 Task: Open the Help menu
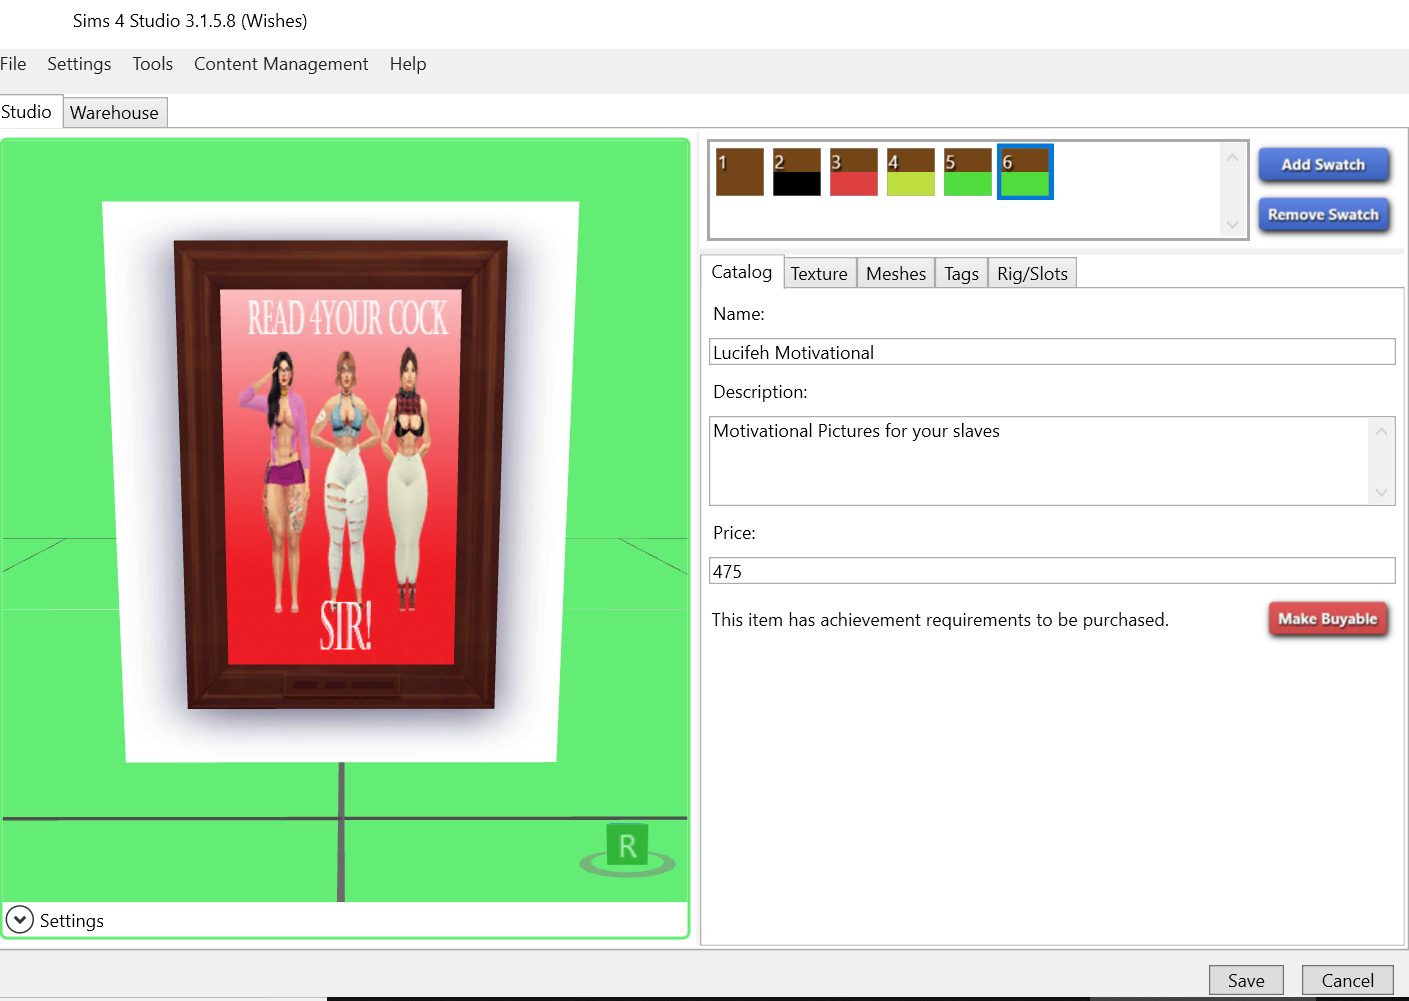pos(408,64)
